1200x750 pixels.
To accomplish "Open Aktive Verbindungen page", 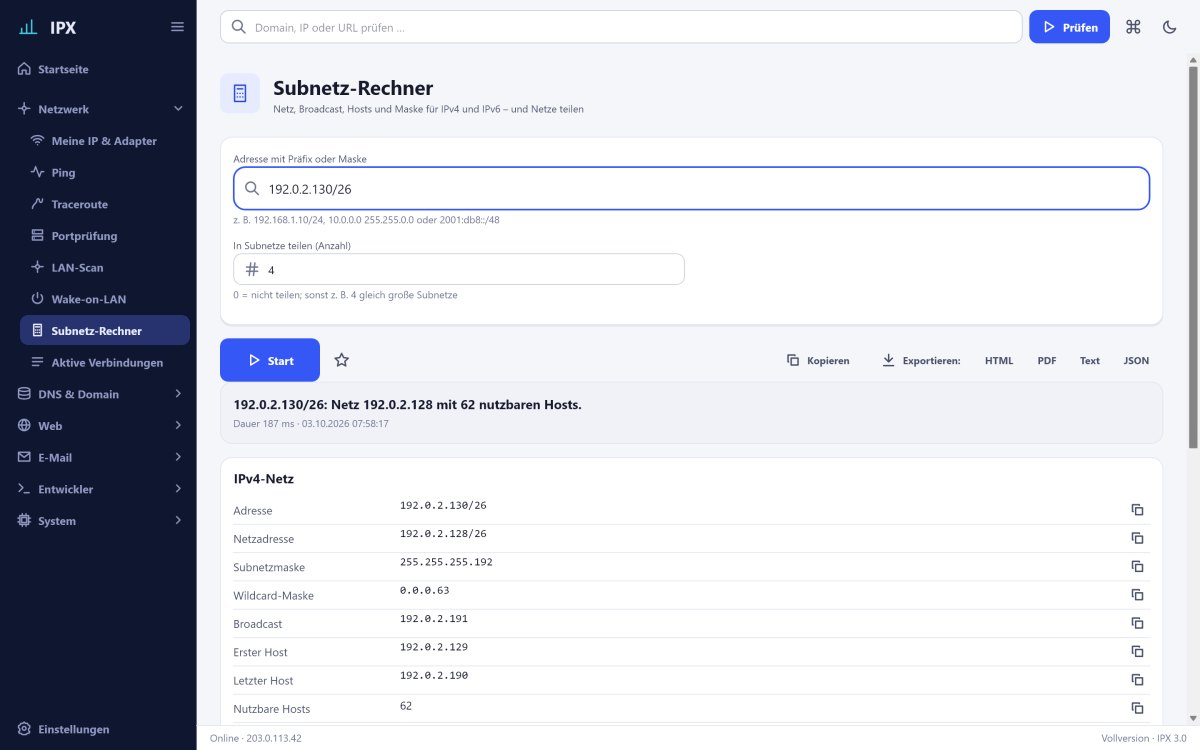I will pos(105,362).
